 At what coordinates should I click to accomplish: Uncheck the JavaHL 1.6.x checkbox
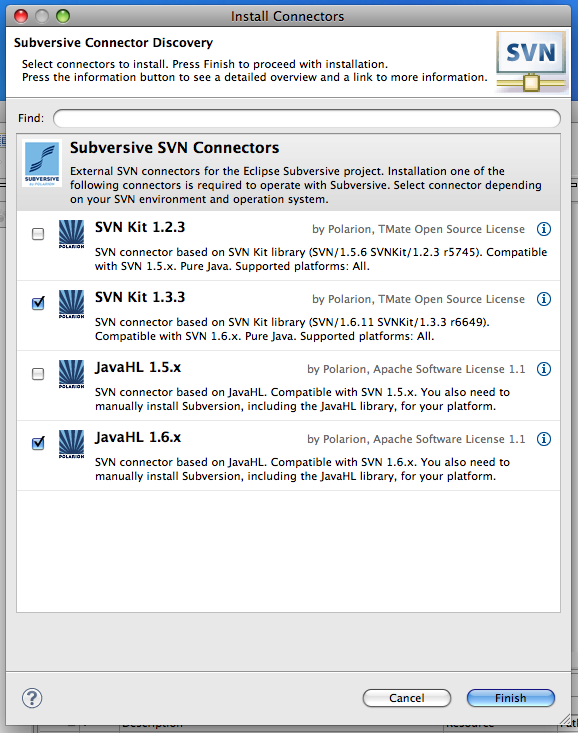38,443
